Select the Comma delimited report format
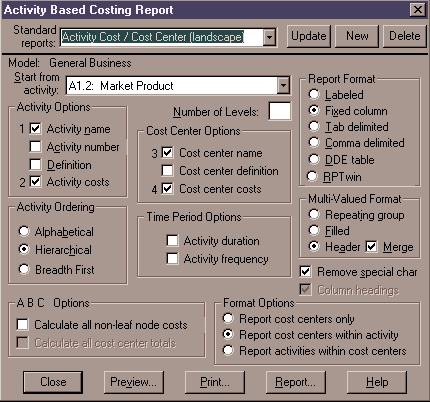Screen dimensions: 430x402 314,143
